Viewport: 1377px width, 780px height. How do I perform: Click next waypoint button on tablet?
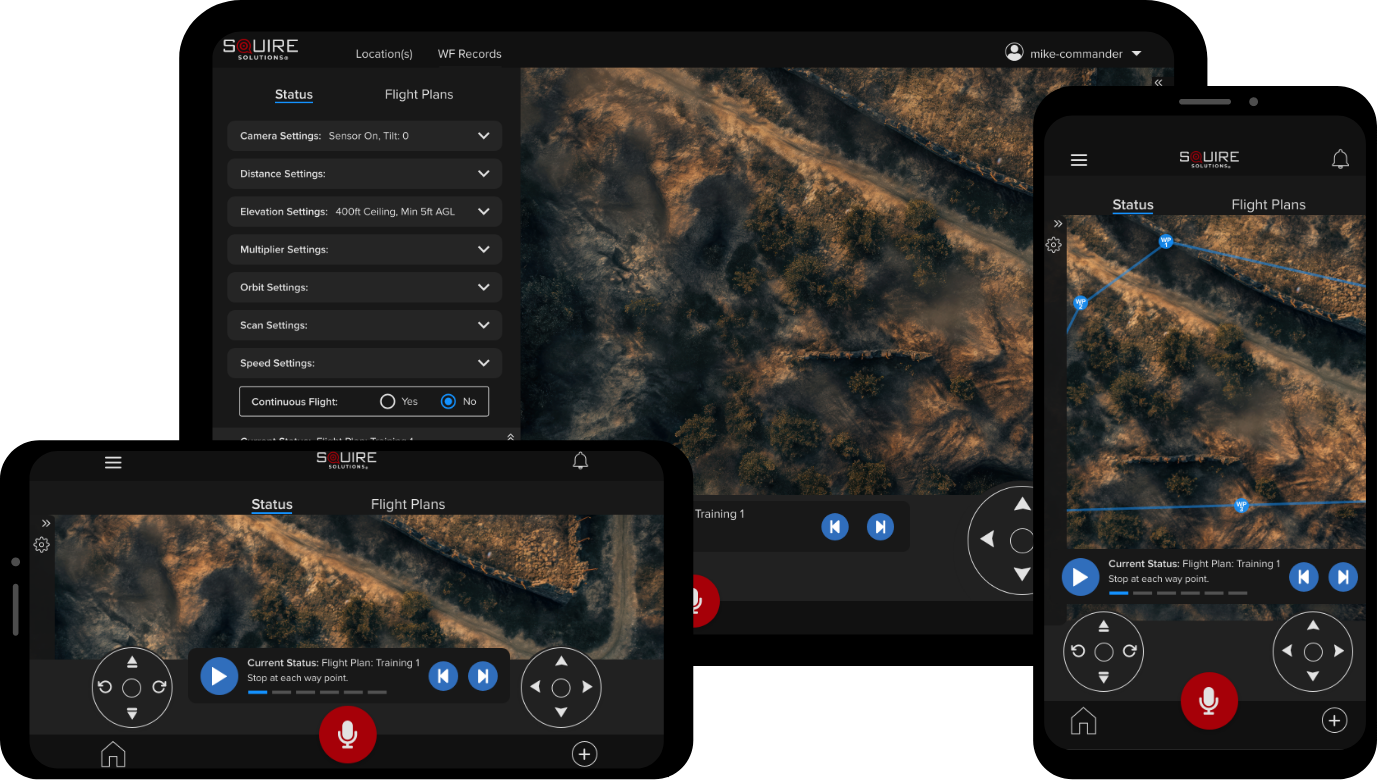[x=880, y=526]
